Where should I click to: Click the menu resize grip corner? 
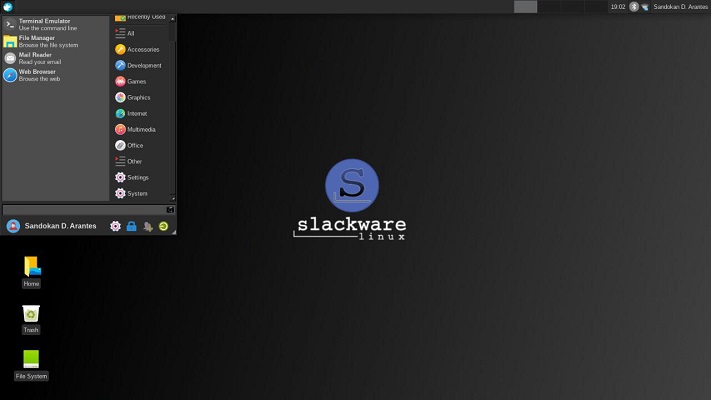[174, 232]
